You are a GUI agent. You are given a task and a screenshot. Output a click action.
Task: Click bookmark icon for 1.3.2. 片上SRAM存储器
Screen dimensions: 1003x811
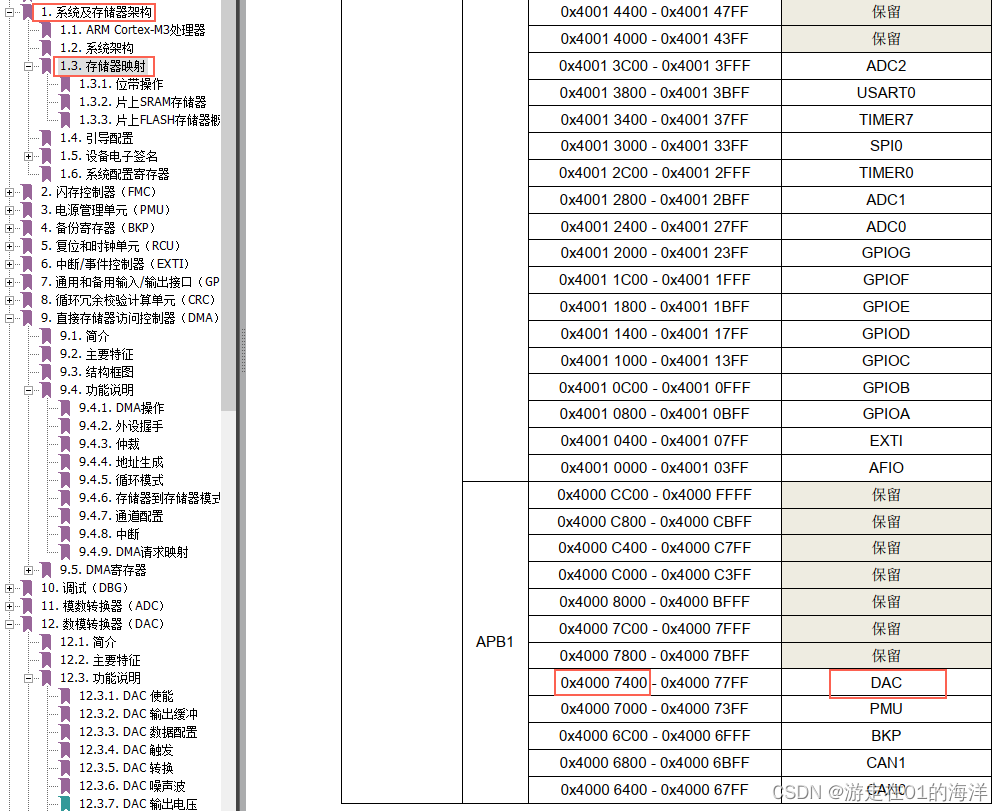click(65, 102)
